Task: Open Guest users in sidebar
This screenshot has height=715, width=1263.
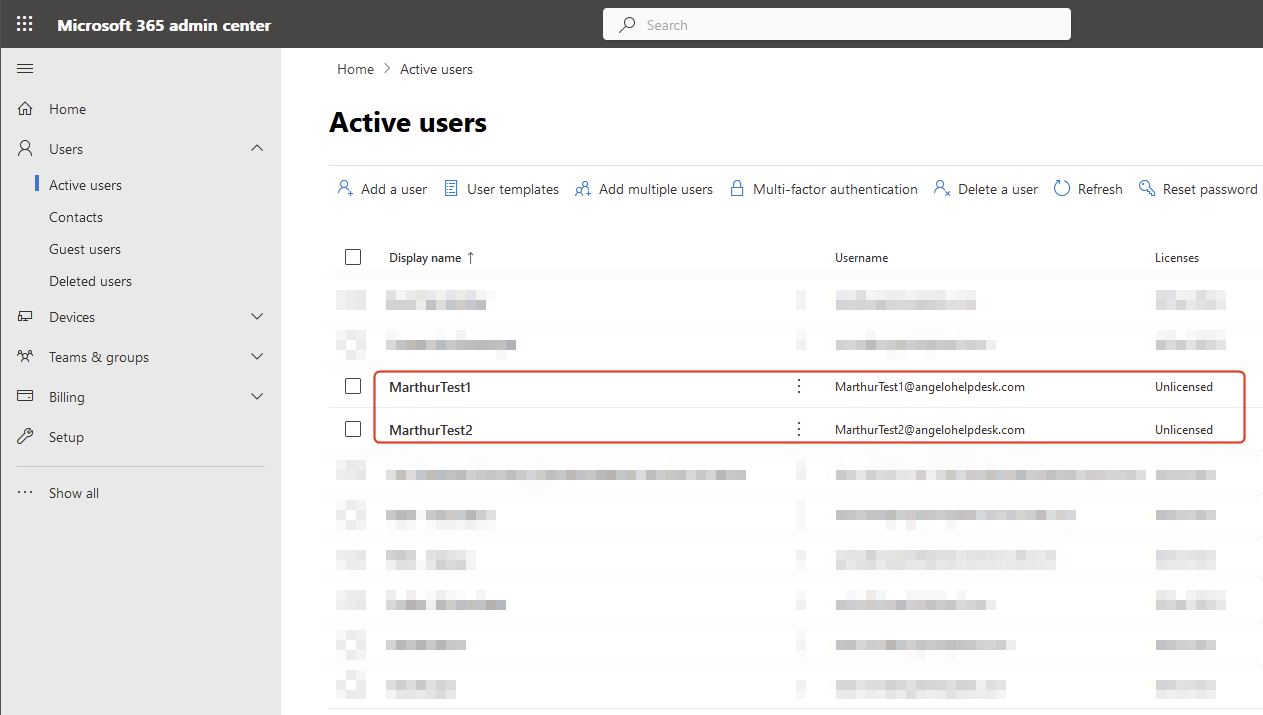Action: pos(85,249)
